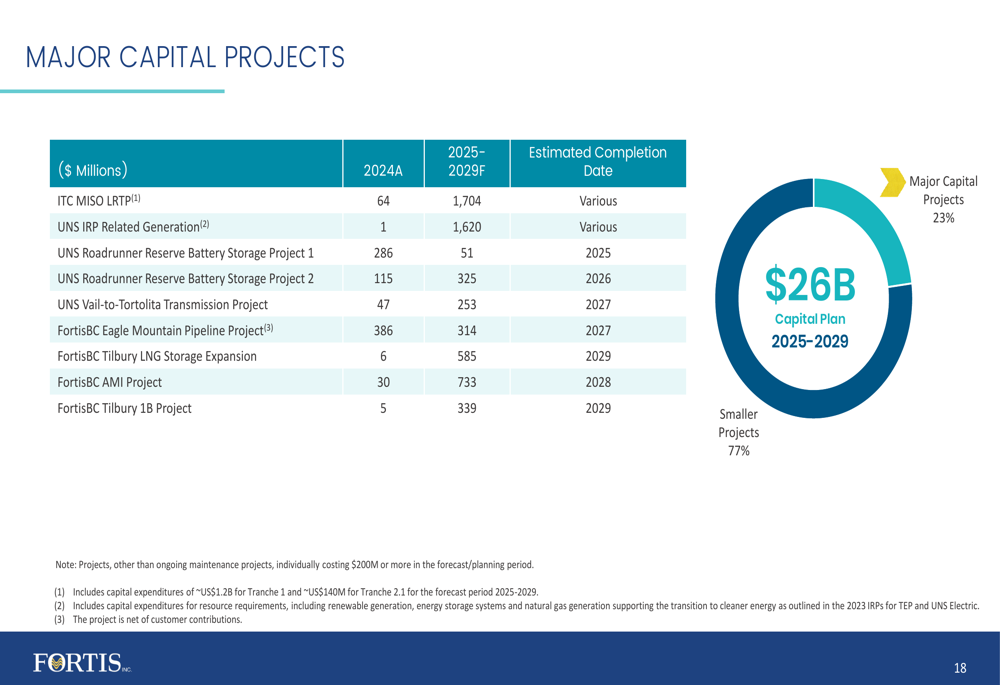
Task: Click the "MAJOR CAPITAL PROJECTS" slide title
Action: pos(185,57)
